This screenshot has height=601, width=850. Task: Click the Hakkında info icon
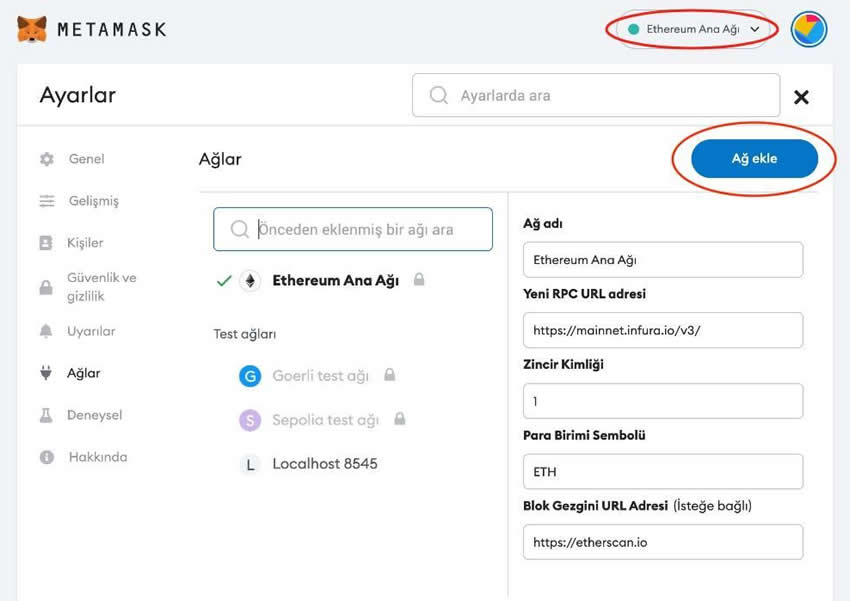pyautogui.click(x=46, y=457)
